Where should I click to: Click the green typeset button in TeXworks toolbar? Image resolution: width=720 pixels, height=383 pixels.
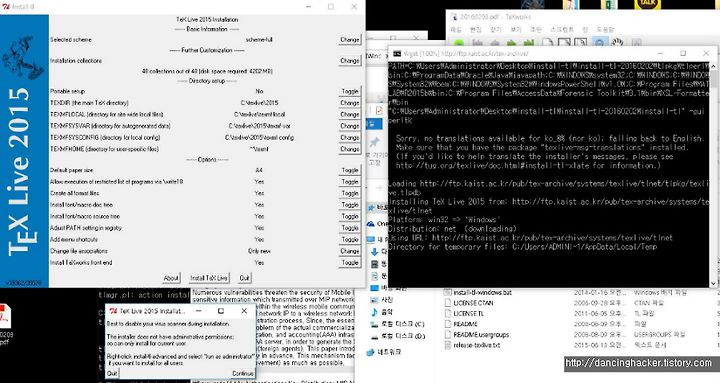point(459,43)
